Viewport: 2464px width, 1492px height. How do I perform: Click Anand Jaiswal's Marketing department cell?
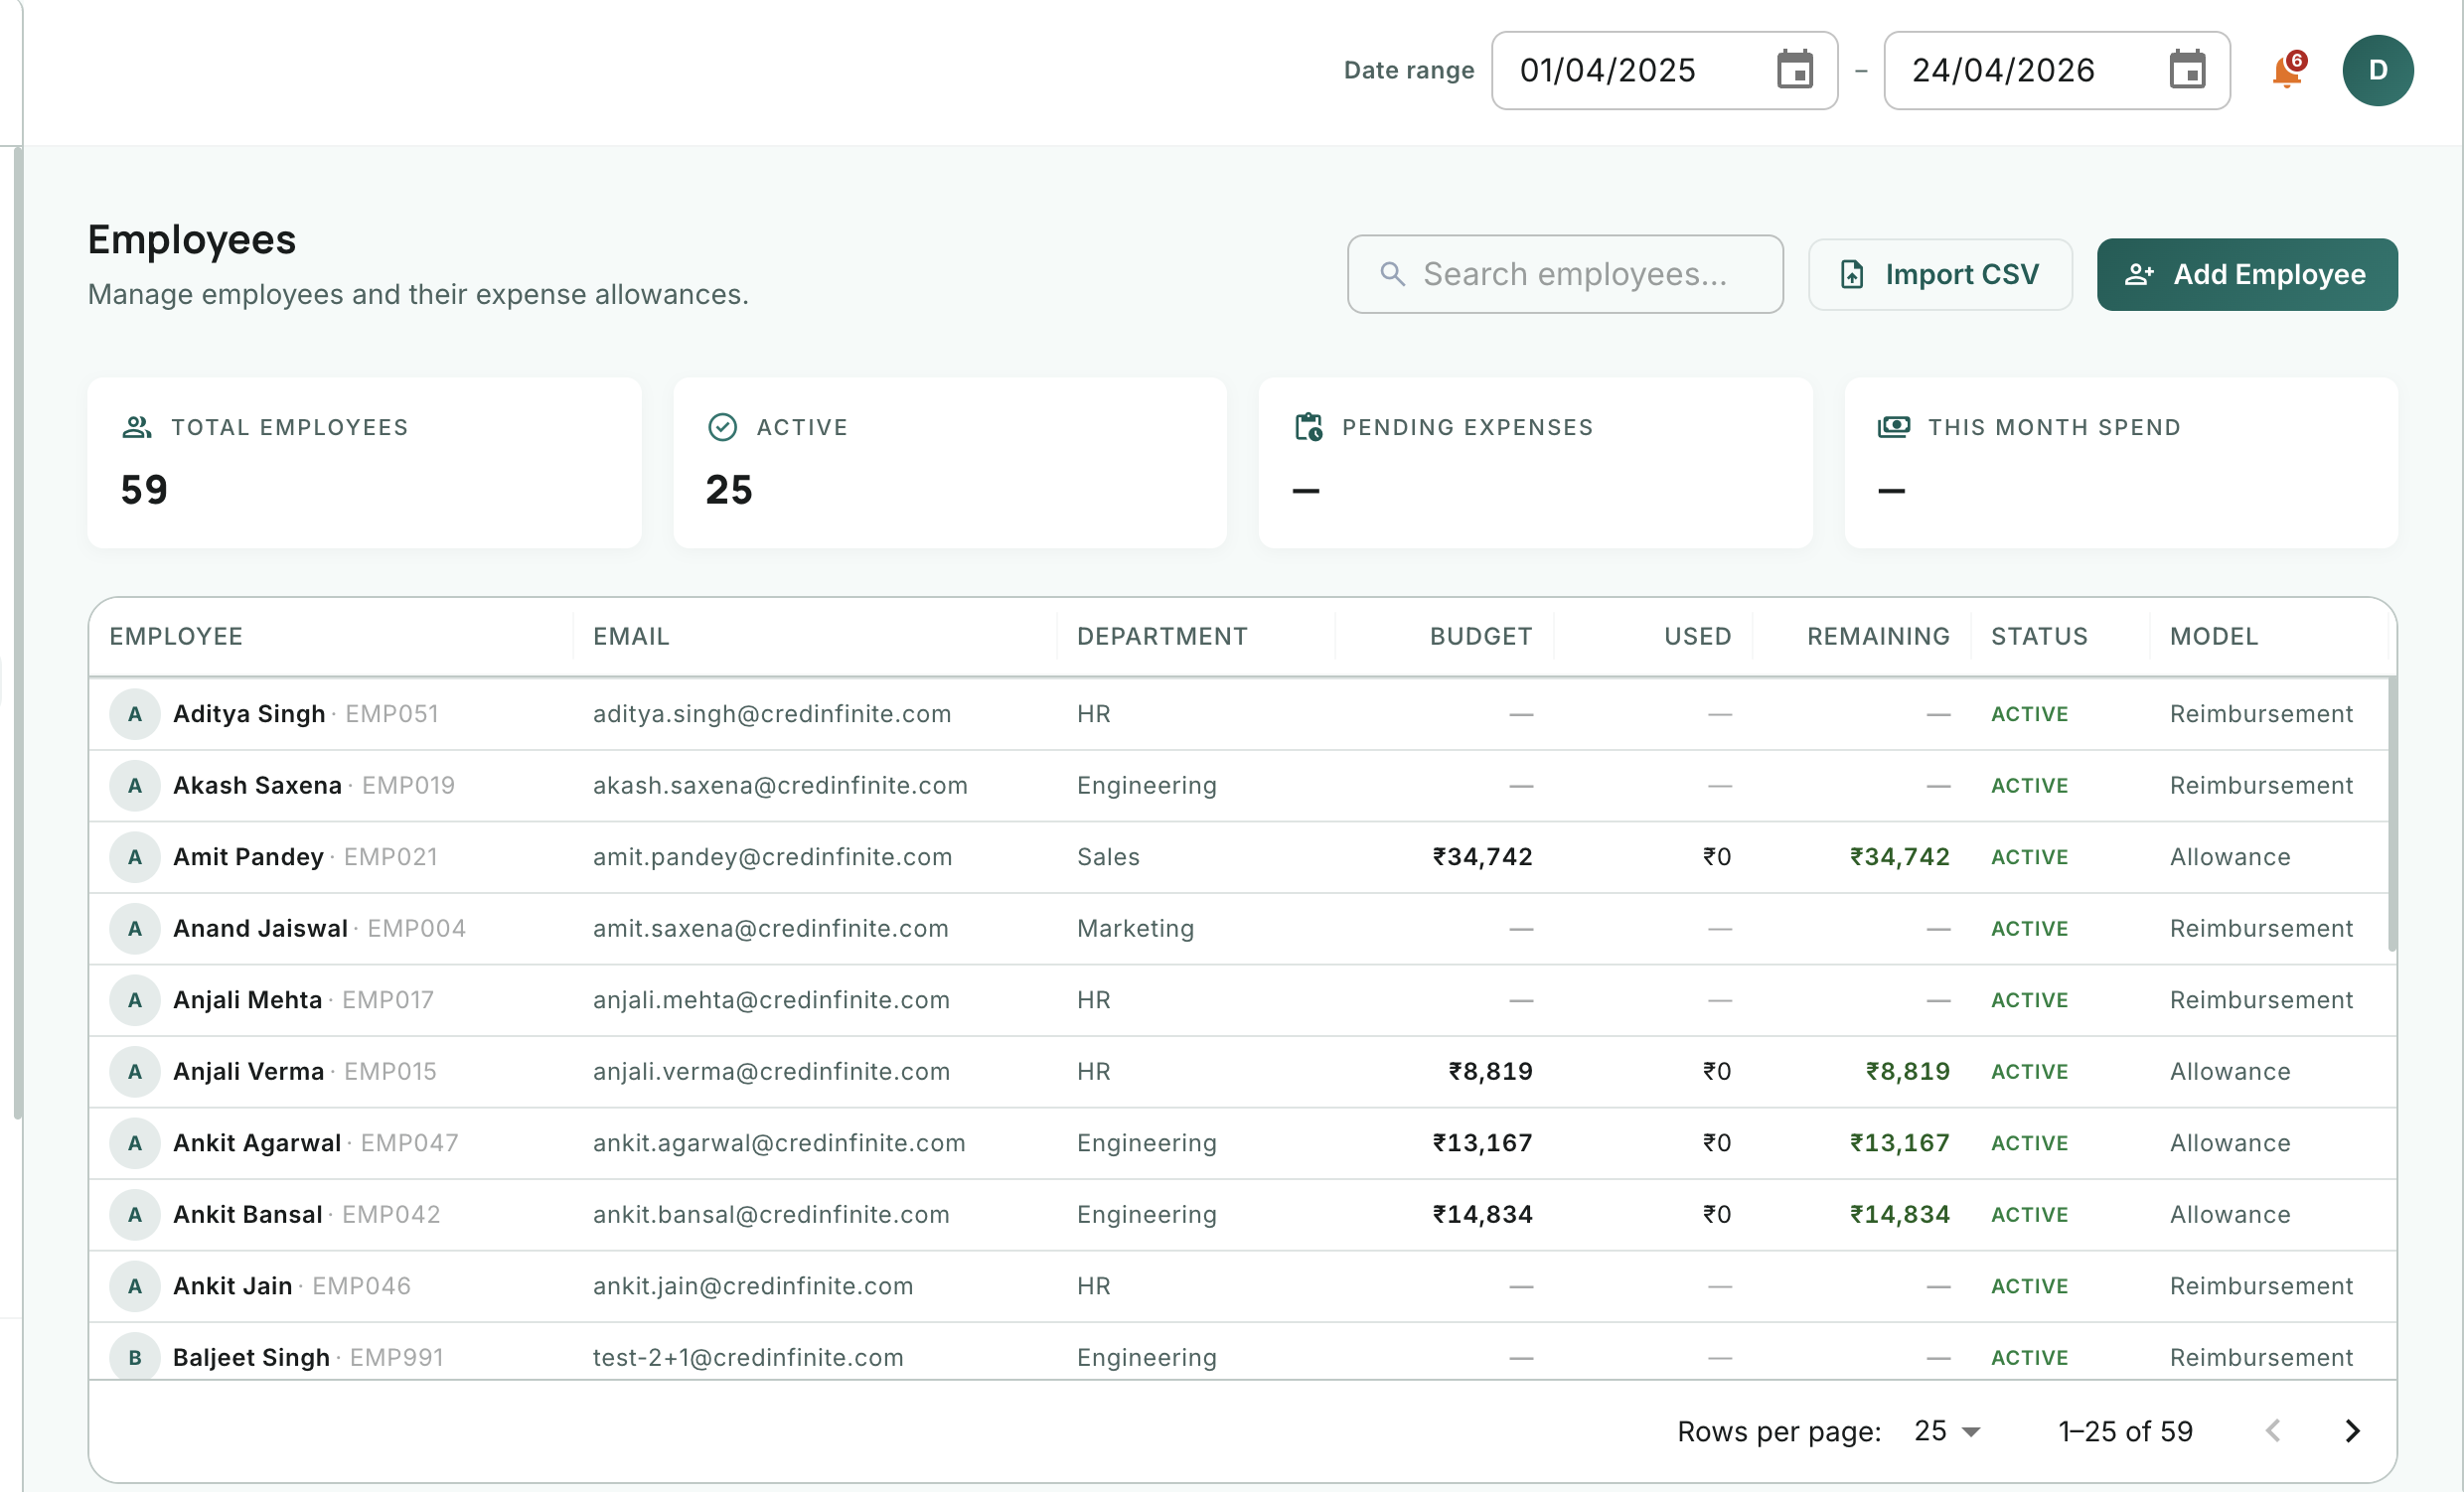1135,928
